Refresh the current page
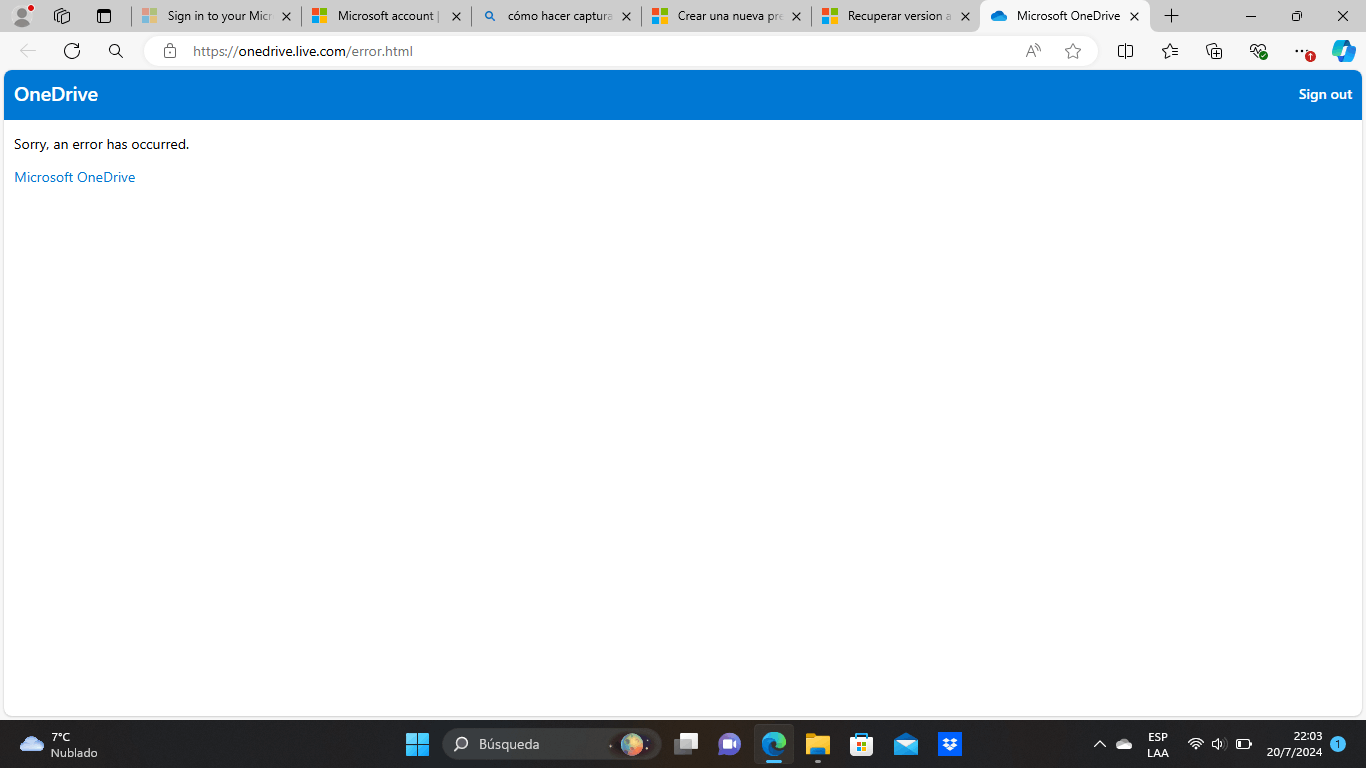Image resolution: width=1366 pixels, height=768 pixels. 72,51
